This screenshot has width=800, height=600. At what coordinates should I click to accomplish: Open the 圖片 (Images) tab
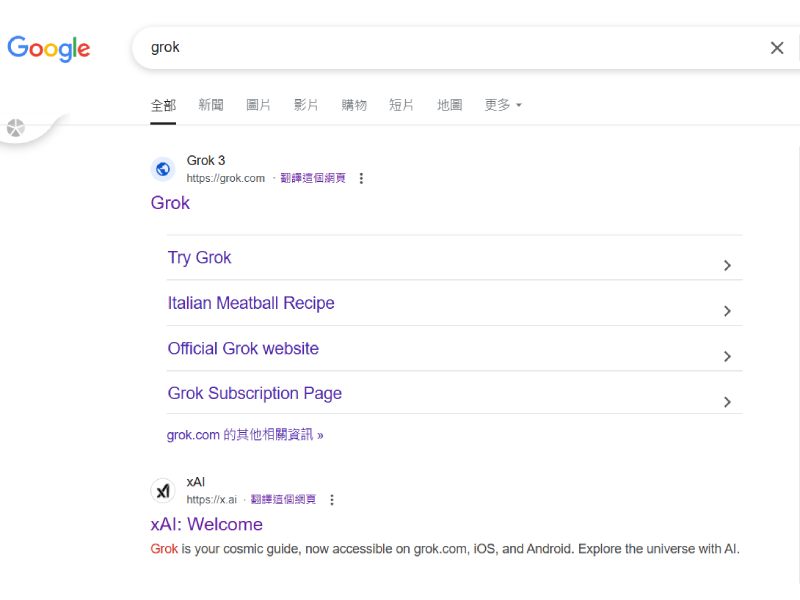258,105
